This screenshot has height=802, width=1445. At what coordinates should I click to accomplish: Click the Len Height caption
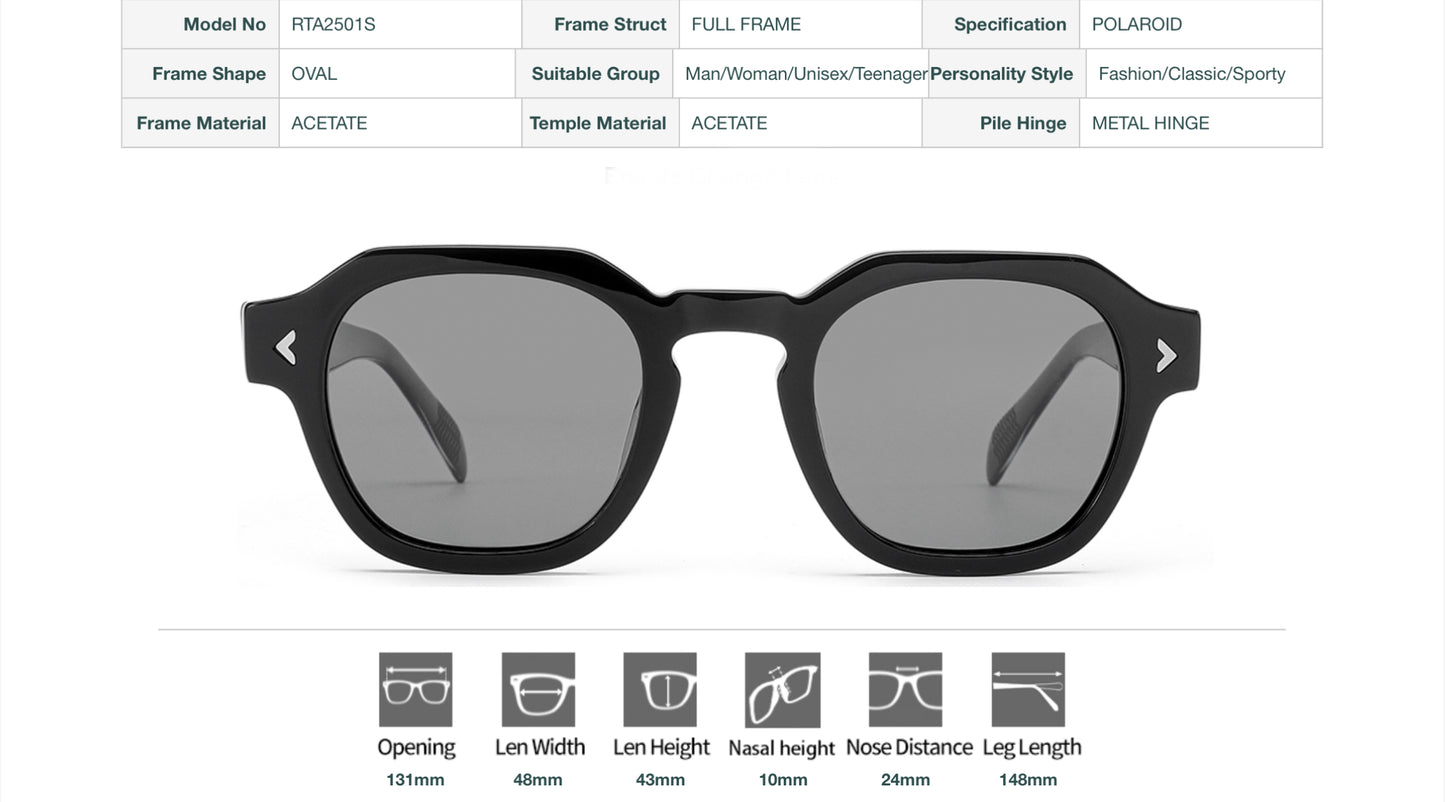[661, 747]
